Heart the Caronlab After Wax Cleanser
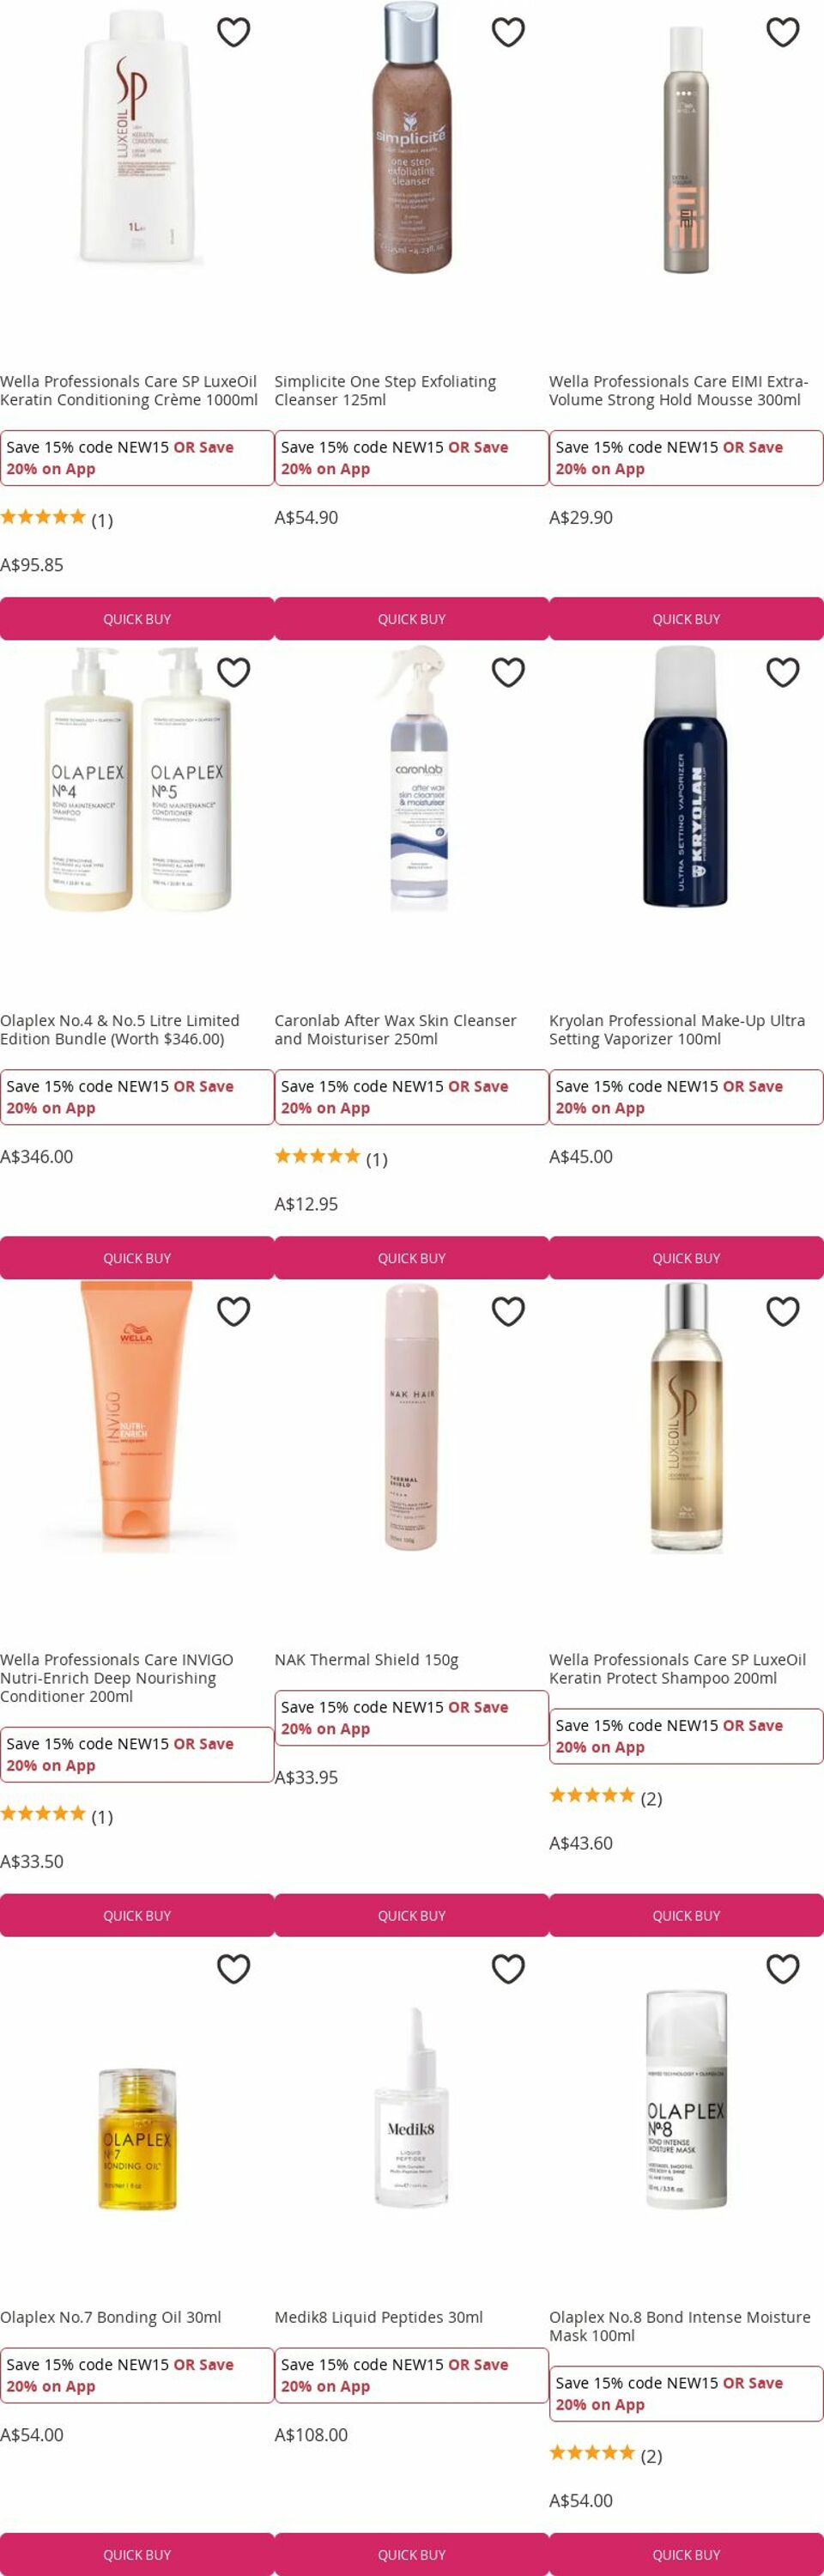Screen dimensions: 824x2576 click(x=508, y=672)
